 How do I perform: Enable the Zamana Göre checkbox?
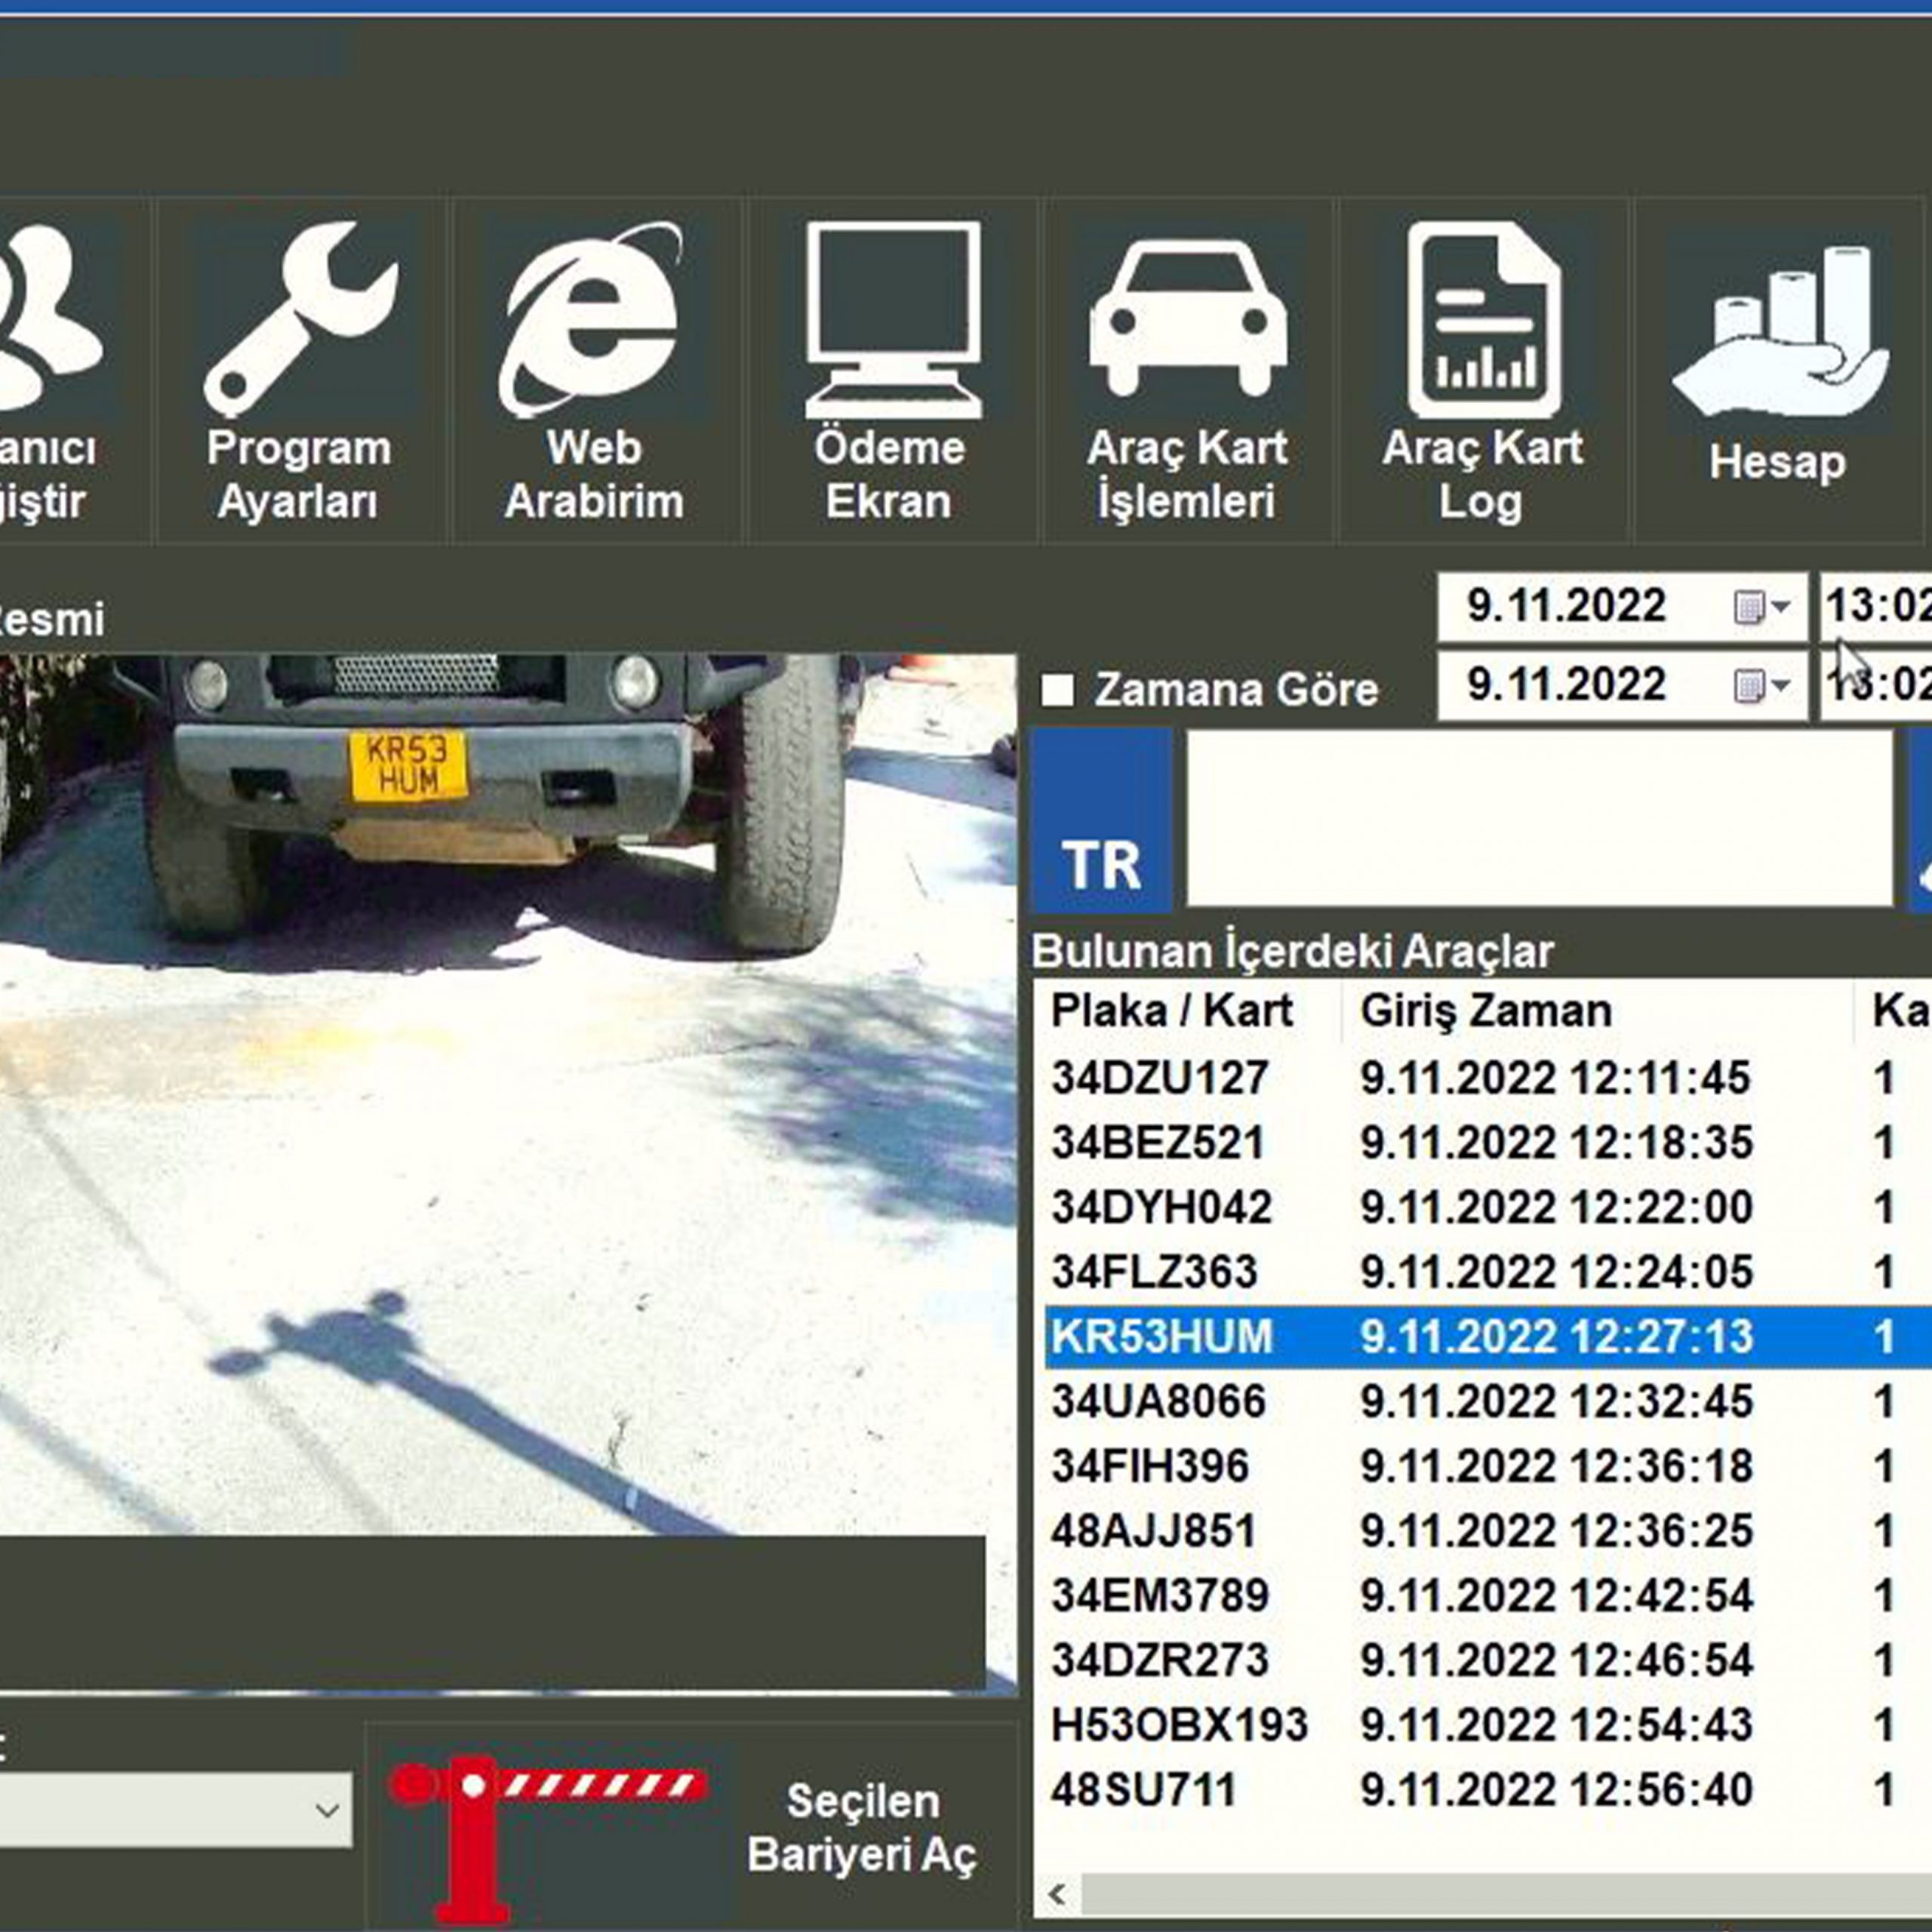click(x=1057, y=690)
